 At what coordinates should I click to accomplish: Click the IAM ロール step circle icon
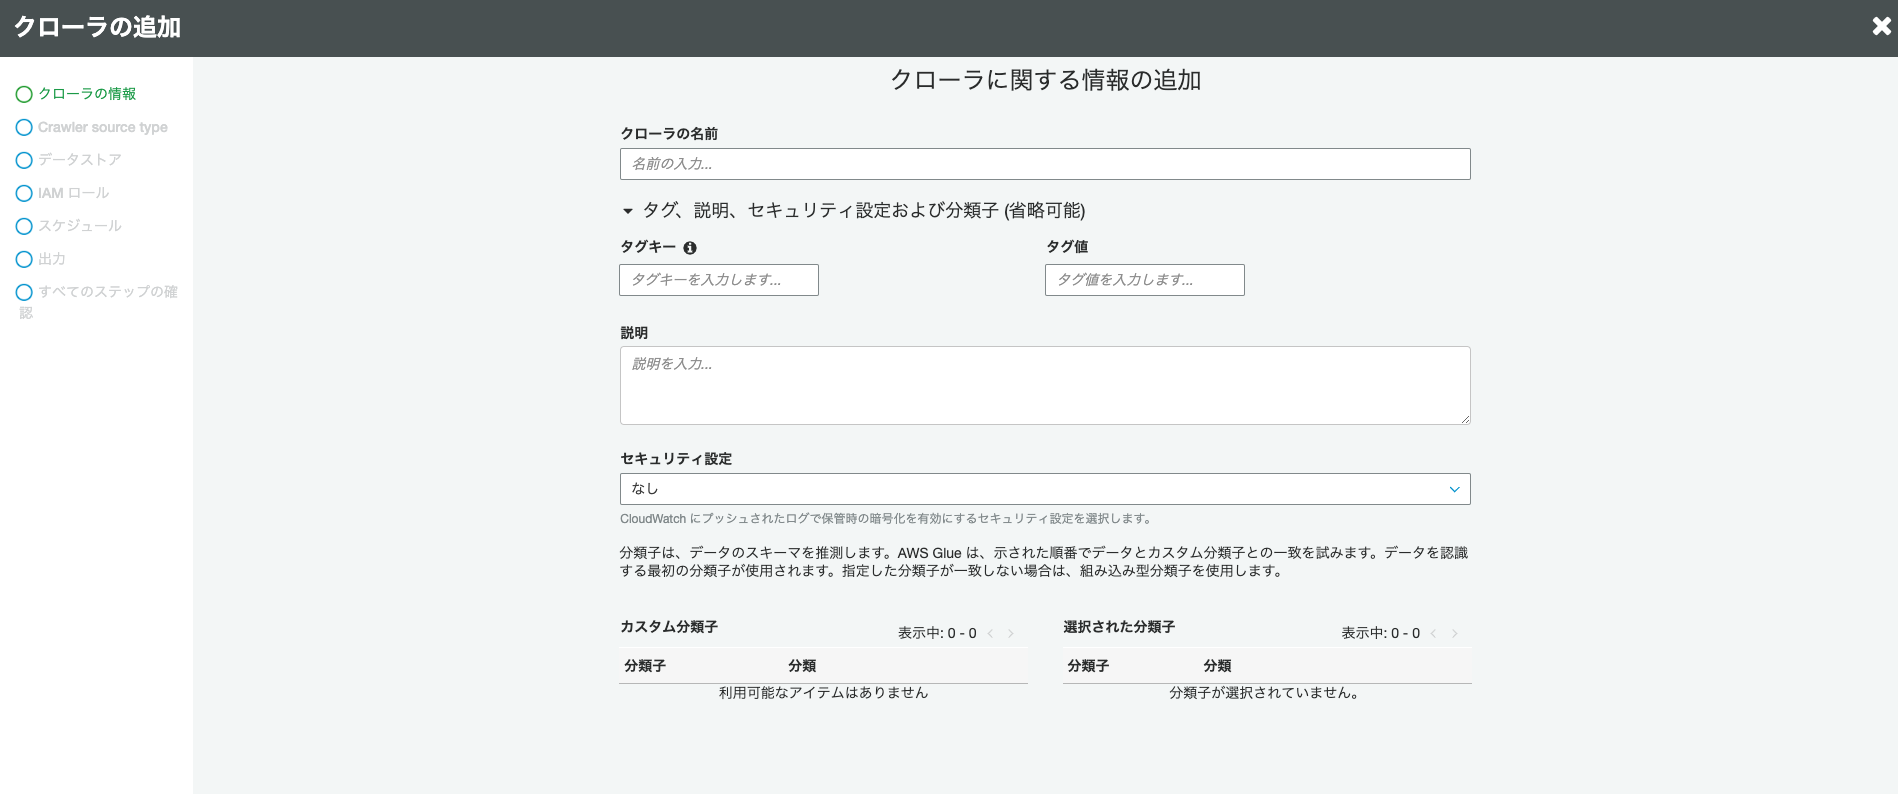24,193
